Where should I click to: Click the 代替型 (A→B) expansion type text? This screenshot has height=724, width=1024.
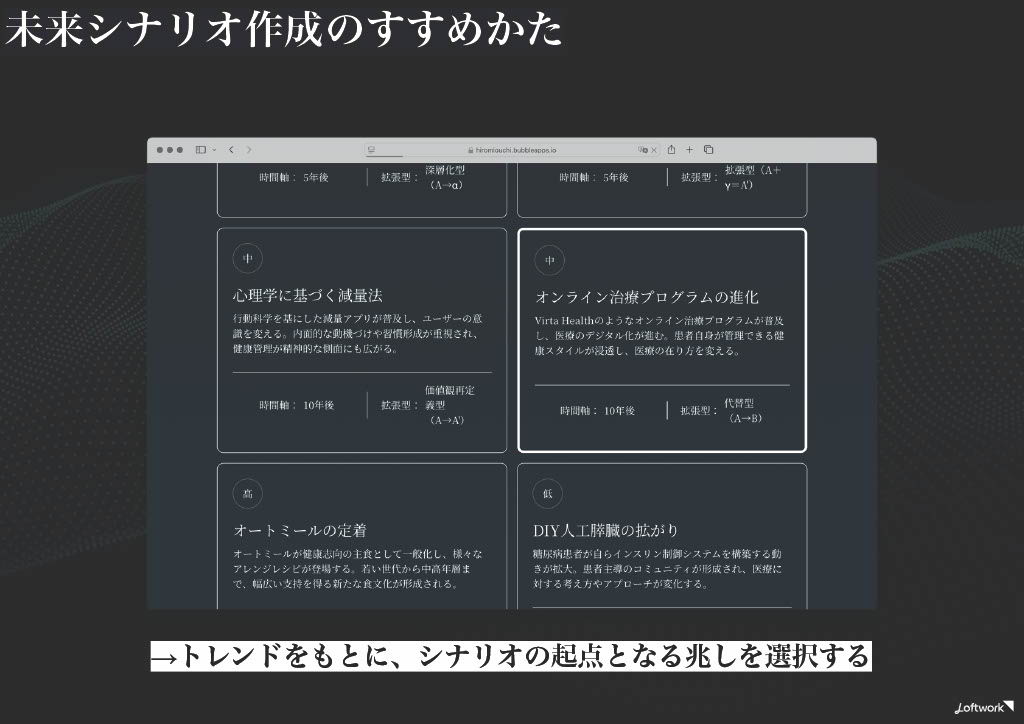[x=743, y=411]
